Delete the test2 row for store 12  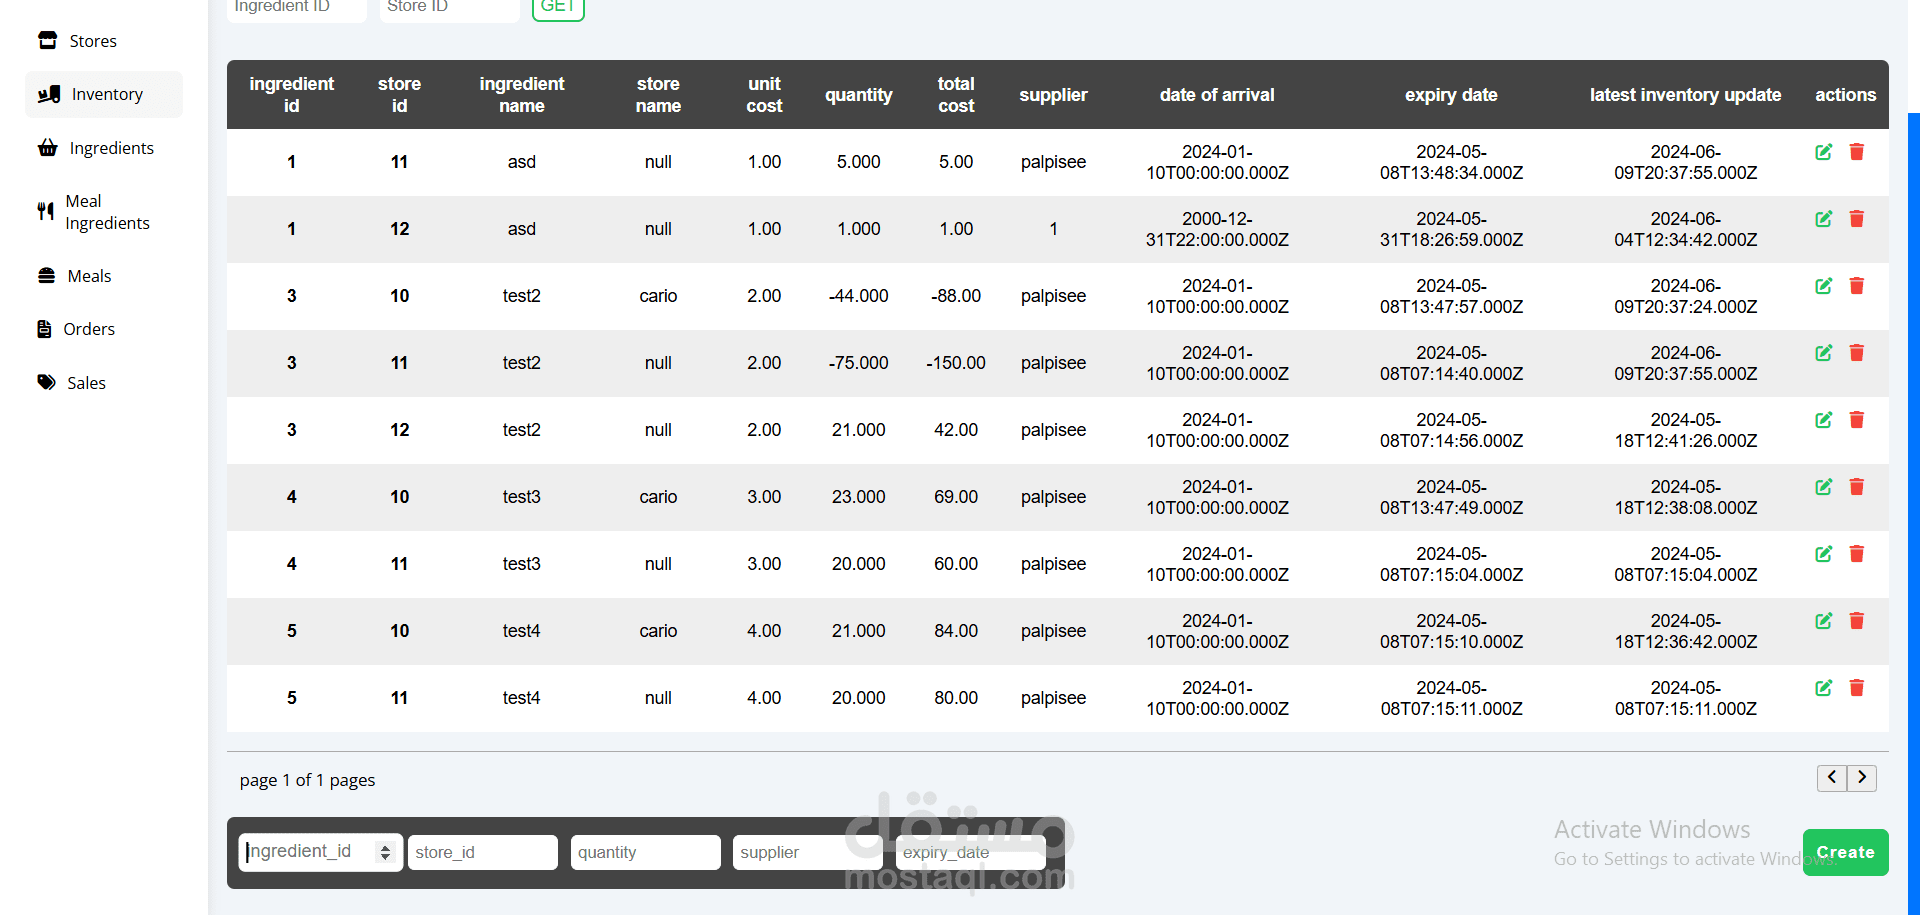(1857, 420)
